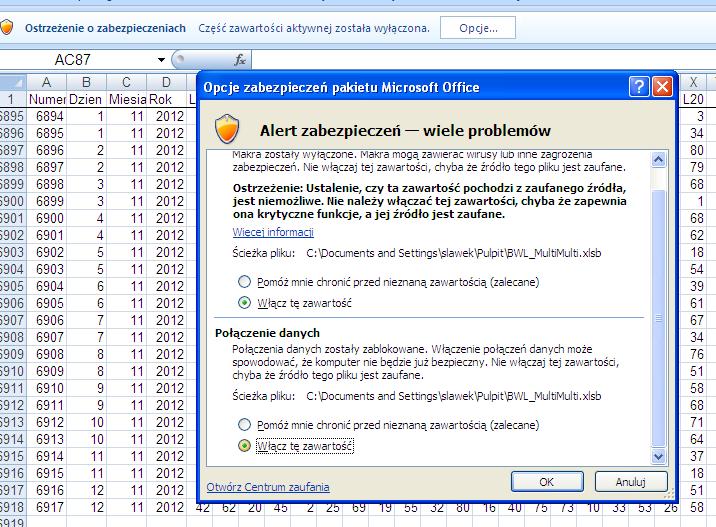716x527 pixels.
Task: Click the 'Połączenie danych' section heading
Action: coord(267,333)
